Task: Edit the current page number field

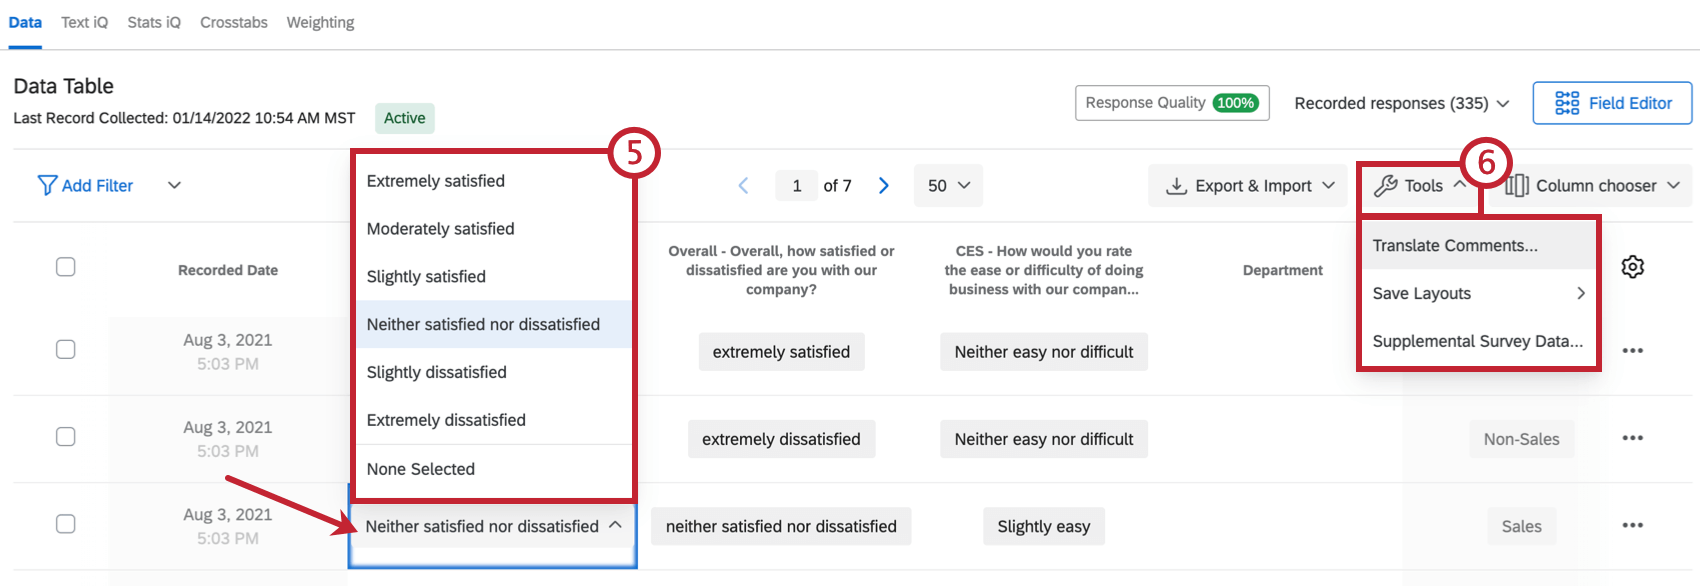Action: 797,185
